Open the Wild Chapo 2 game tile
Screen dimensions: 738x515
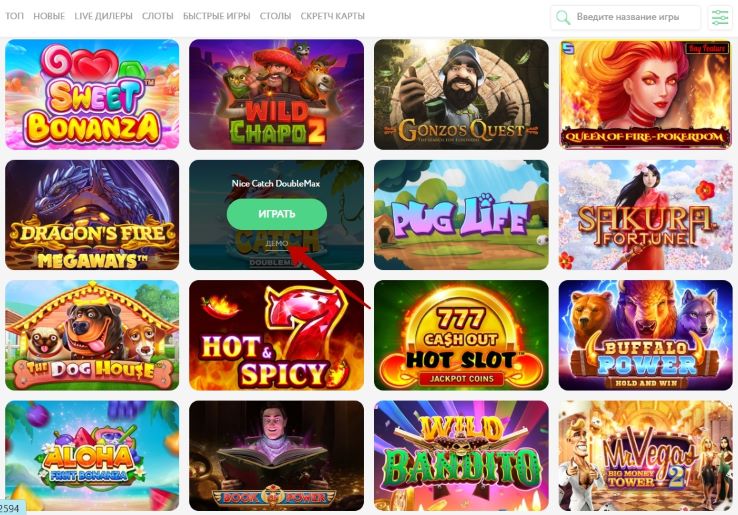point(277,95)
